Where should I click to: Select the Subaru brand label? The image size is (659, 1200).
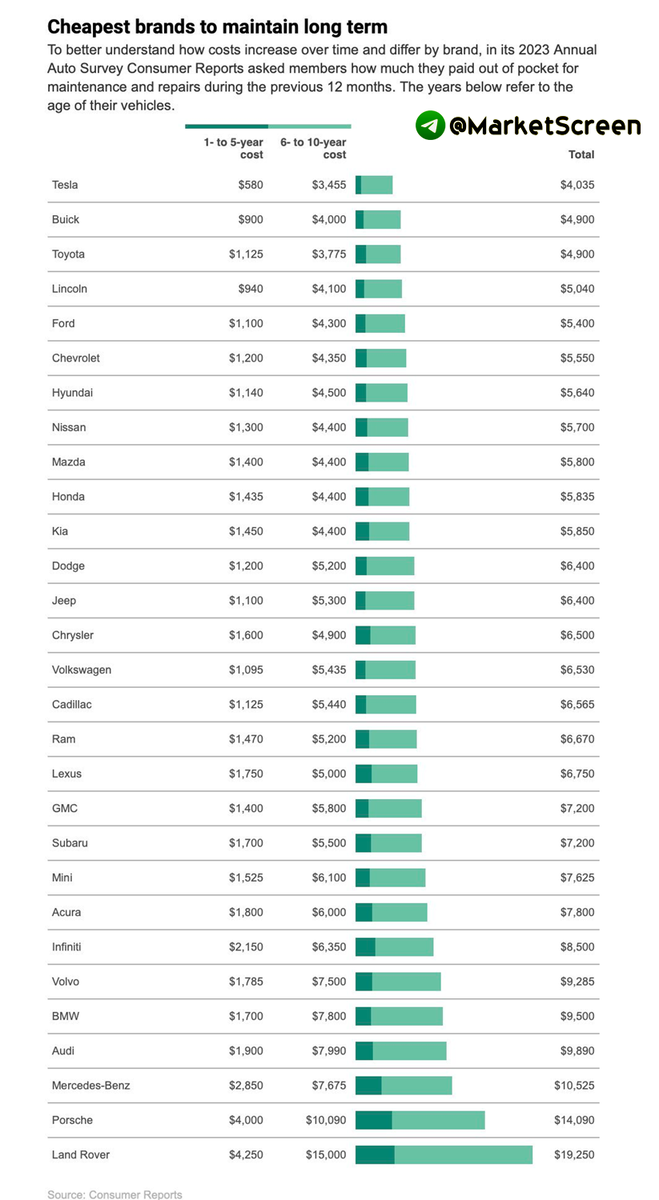(70, 843)
